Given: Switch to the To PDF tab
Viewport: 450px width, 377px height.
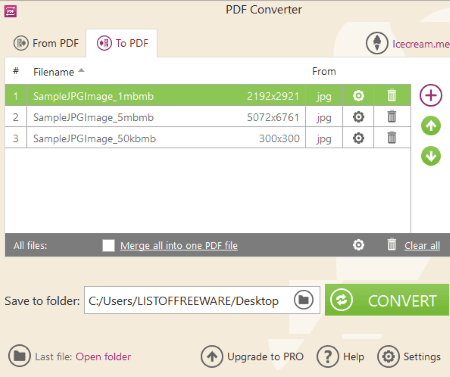Looking at the screenshot, I should tap(122, 43).
